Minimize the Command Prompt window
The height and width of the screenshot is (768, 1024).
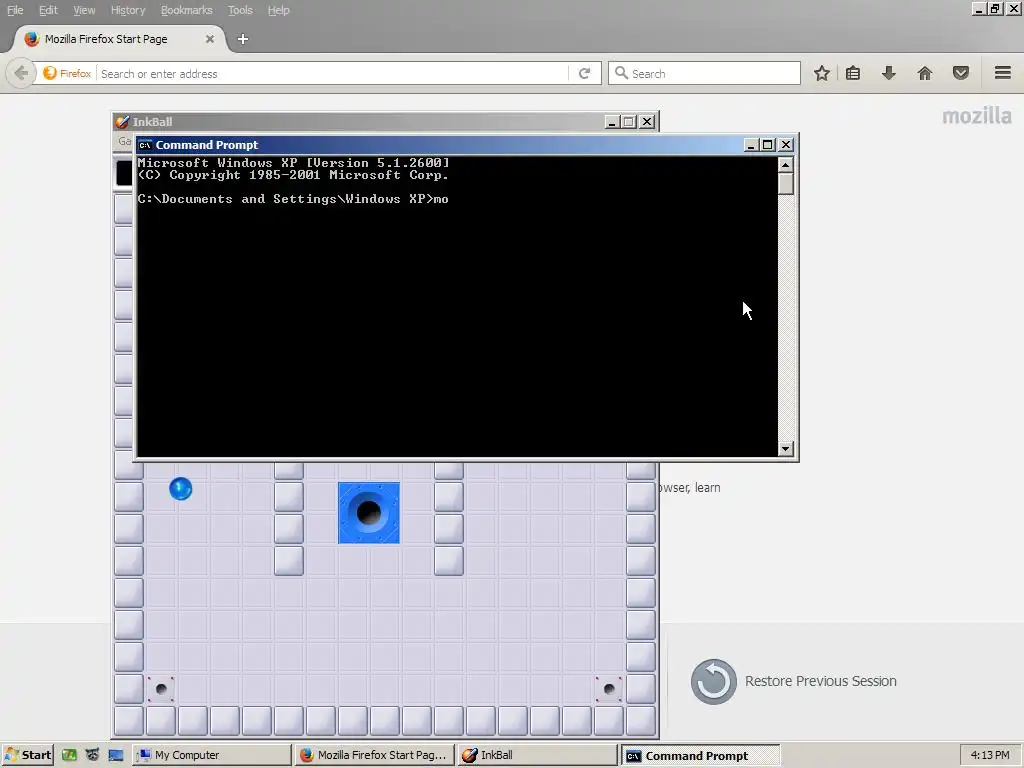[751, 145]
